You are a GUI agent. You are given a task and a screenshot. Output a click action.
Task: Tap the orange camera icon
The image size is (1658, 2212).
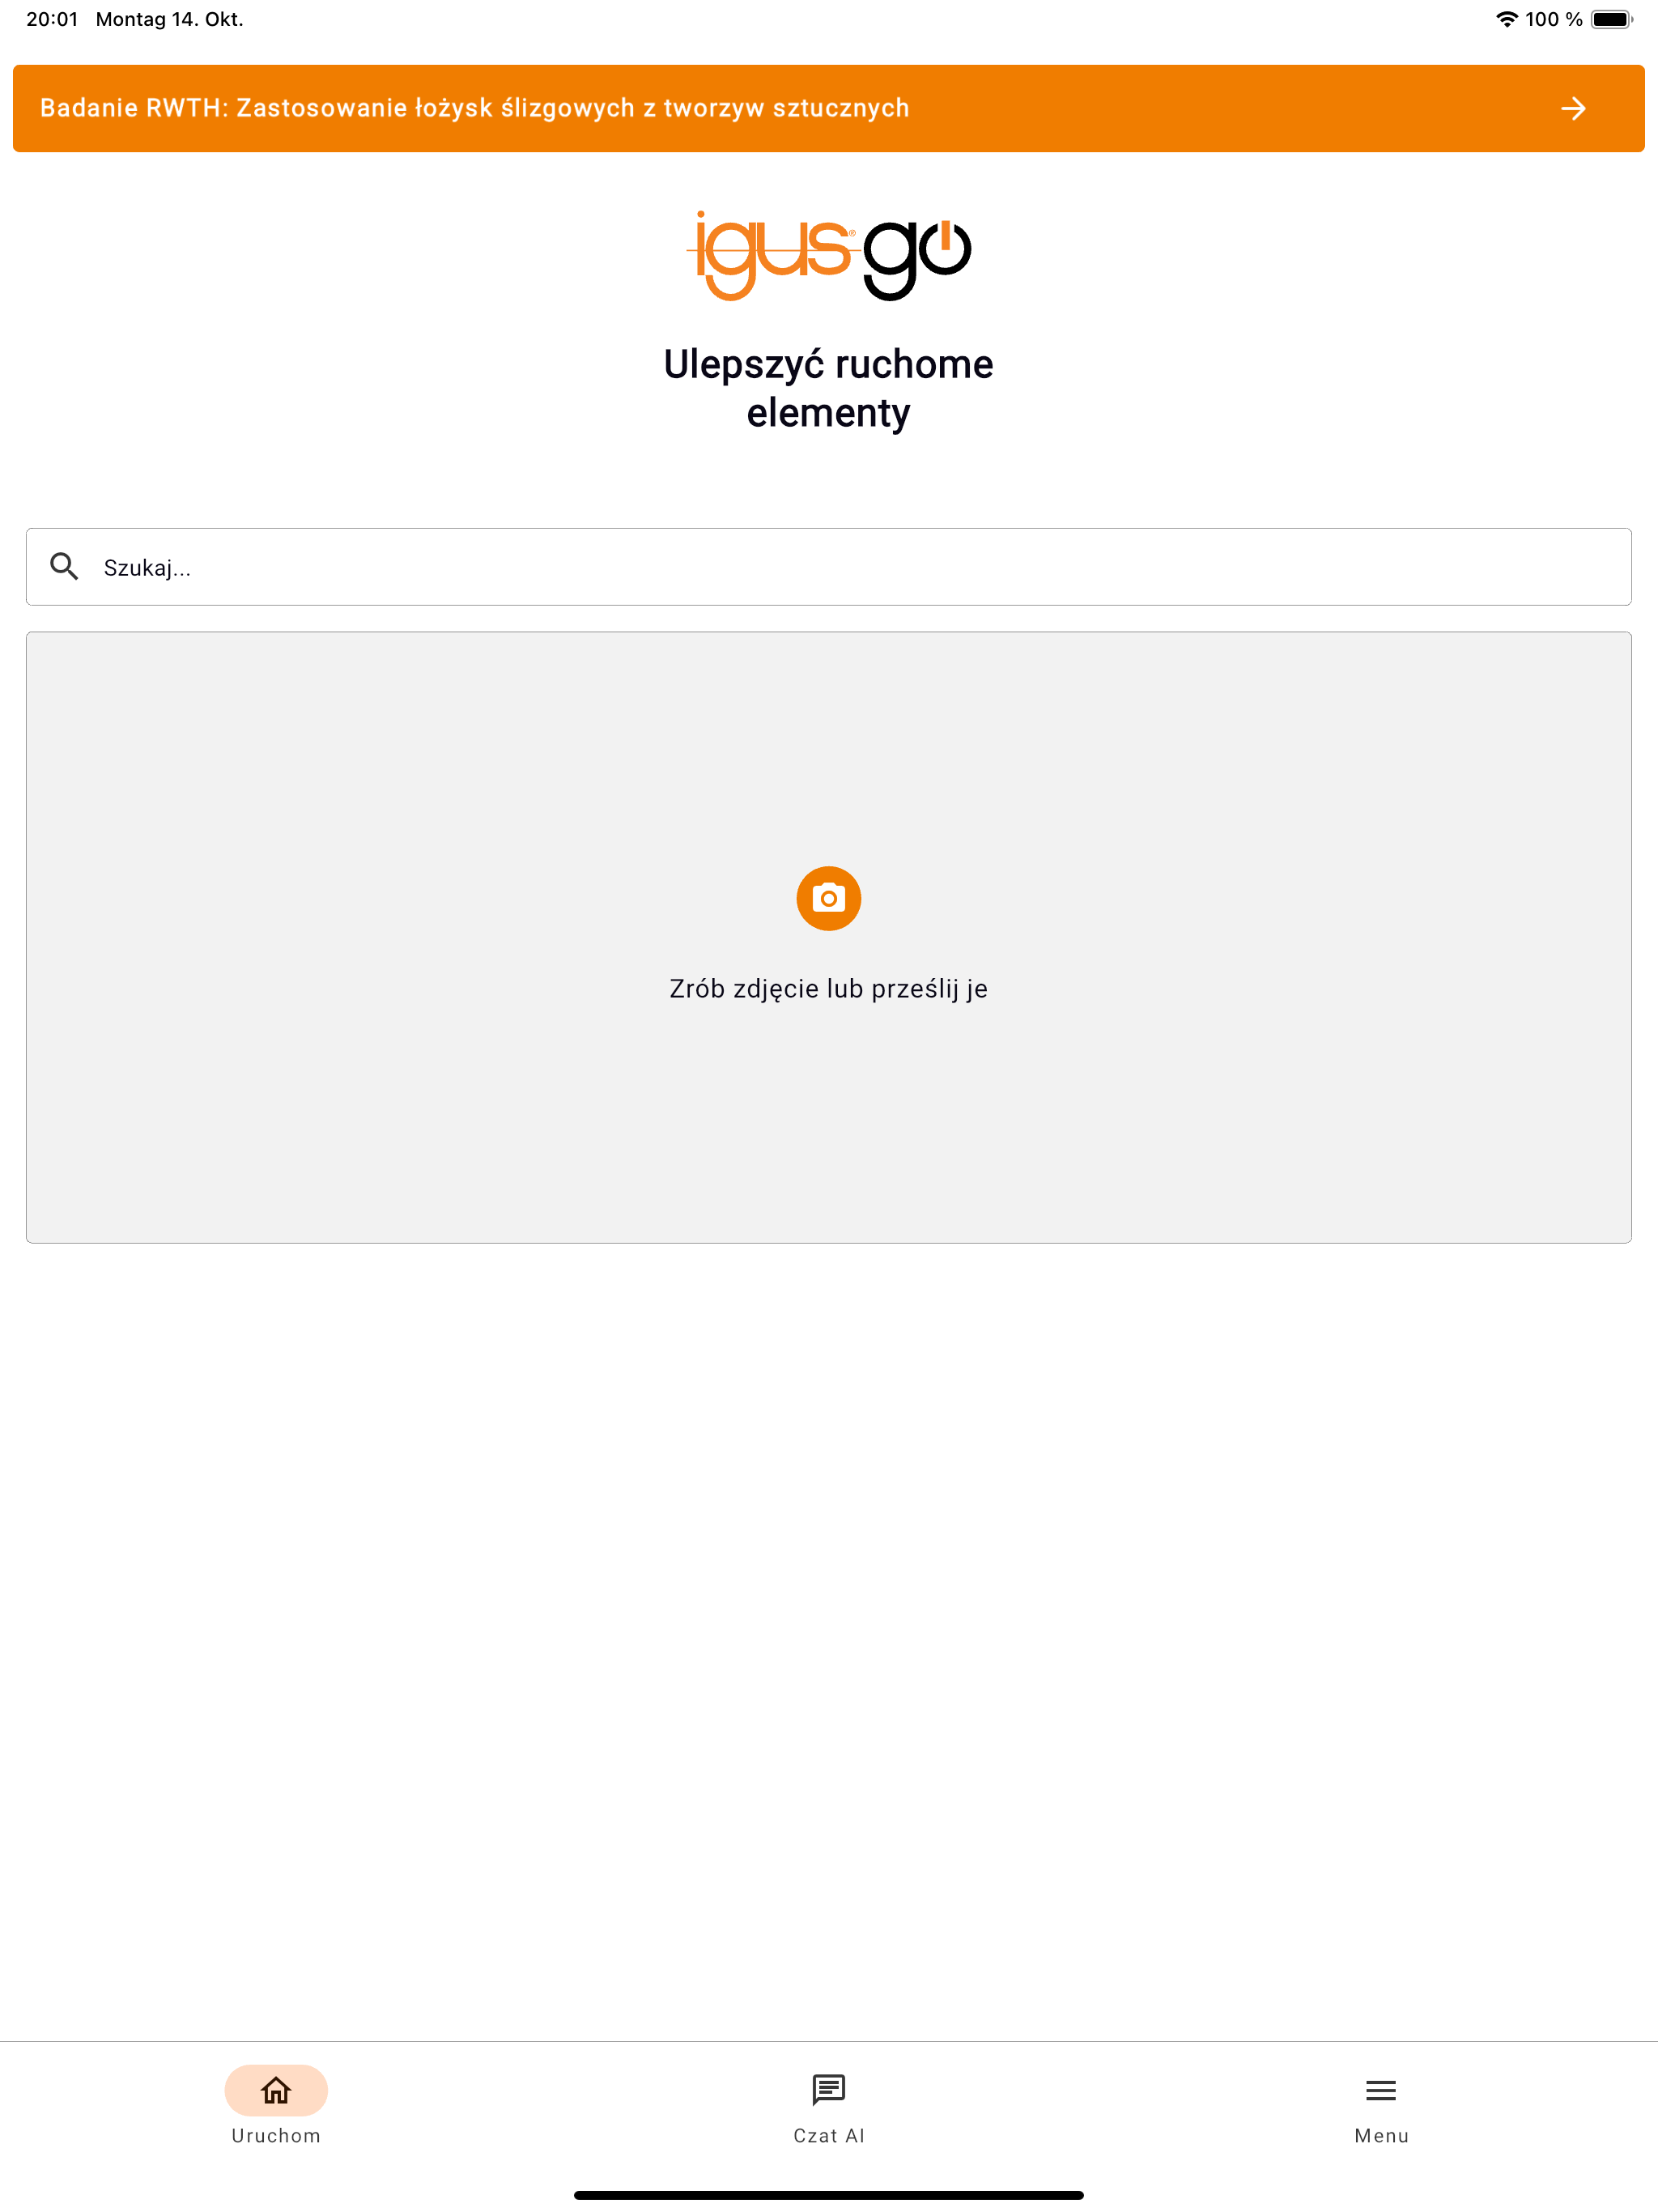coord(829,898)
